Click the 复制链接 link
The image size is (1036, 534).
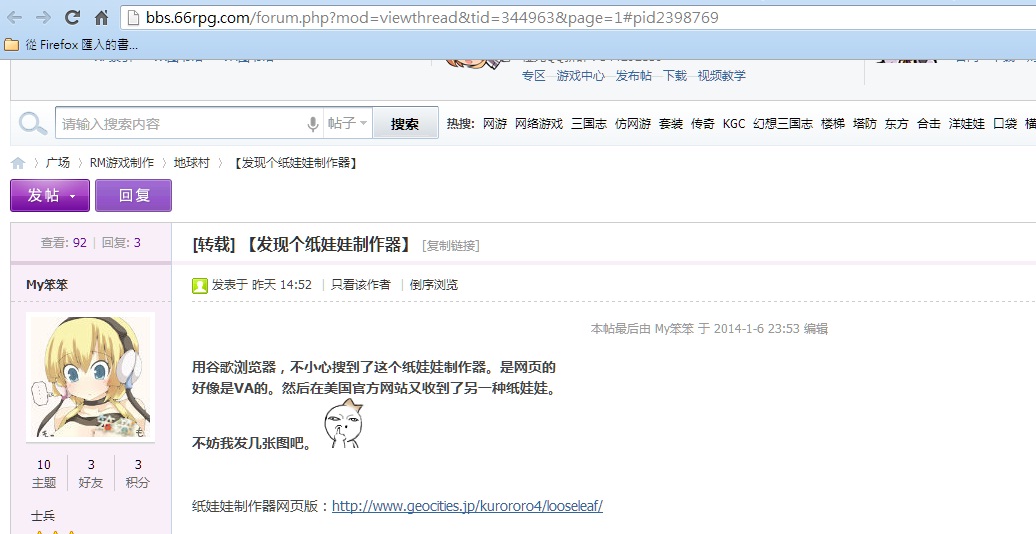pyautogui.click(x=451, y=246)
